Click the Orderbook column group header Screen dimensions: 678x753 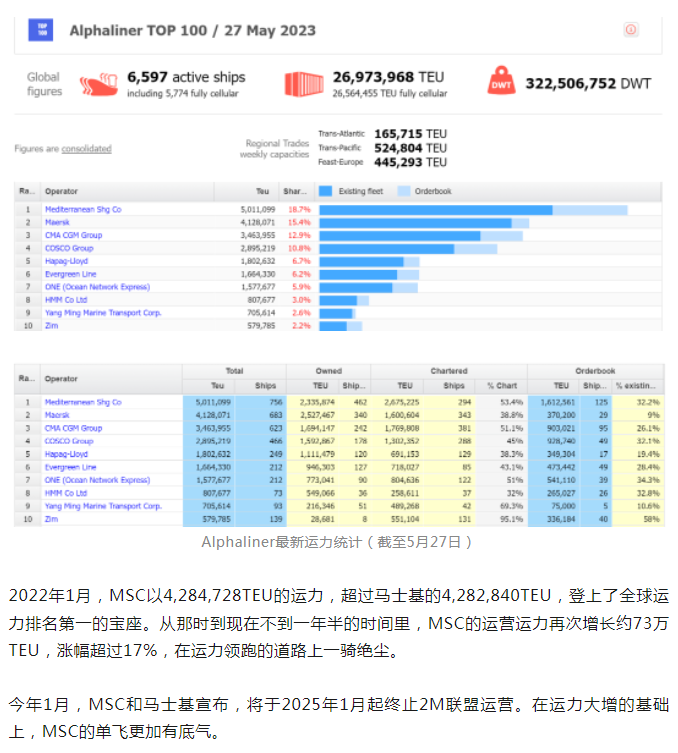click(x=595, y=371)
